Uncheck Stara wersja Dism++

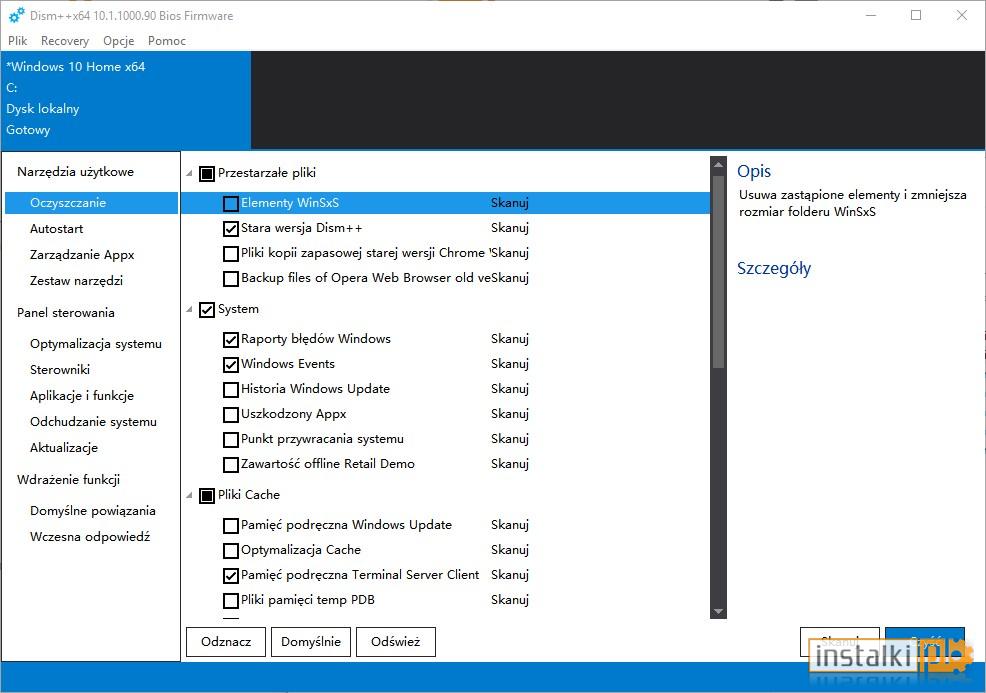(x=230, y=228)
